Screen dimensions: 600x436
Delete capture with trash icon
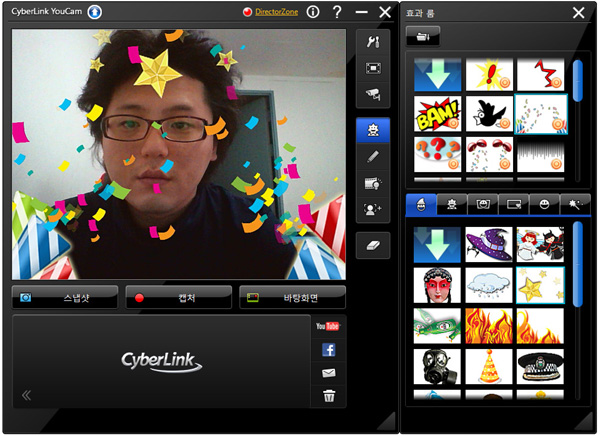point(329,396)
